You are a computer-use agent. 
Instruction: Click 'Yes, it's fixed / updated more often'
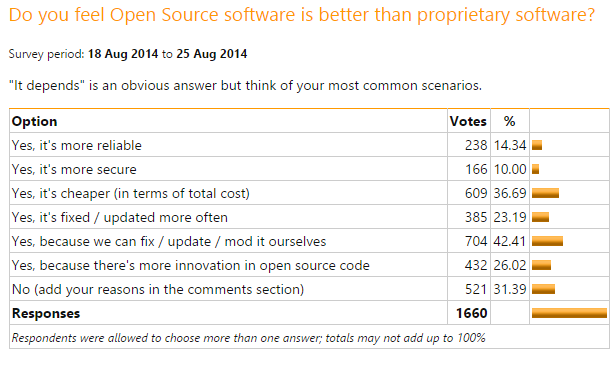click(x=119, y=217)
